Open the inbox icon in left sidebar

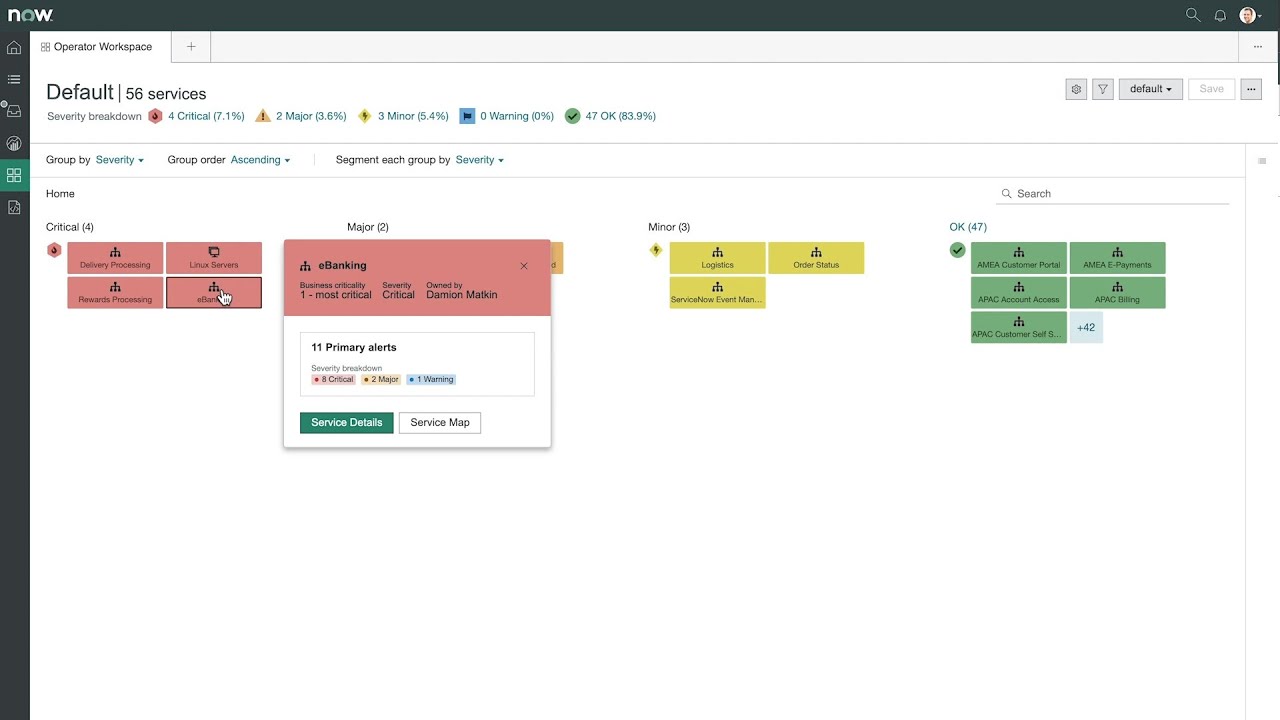pyautogui.click(x=14, y=111)
